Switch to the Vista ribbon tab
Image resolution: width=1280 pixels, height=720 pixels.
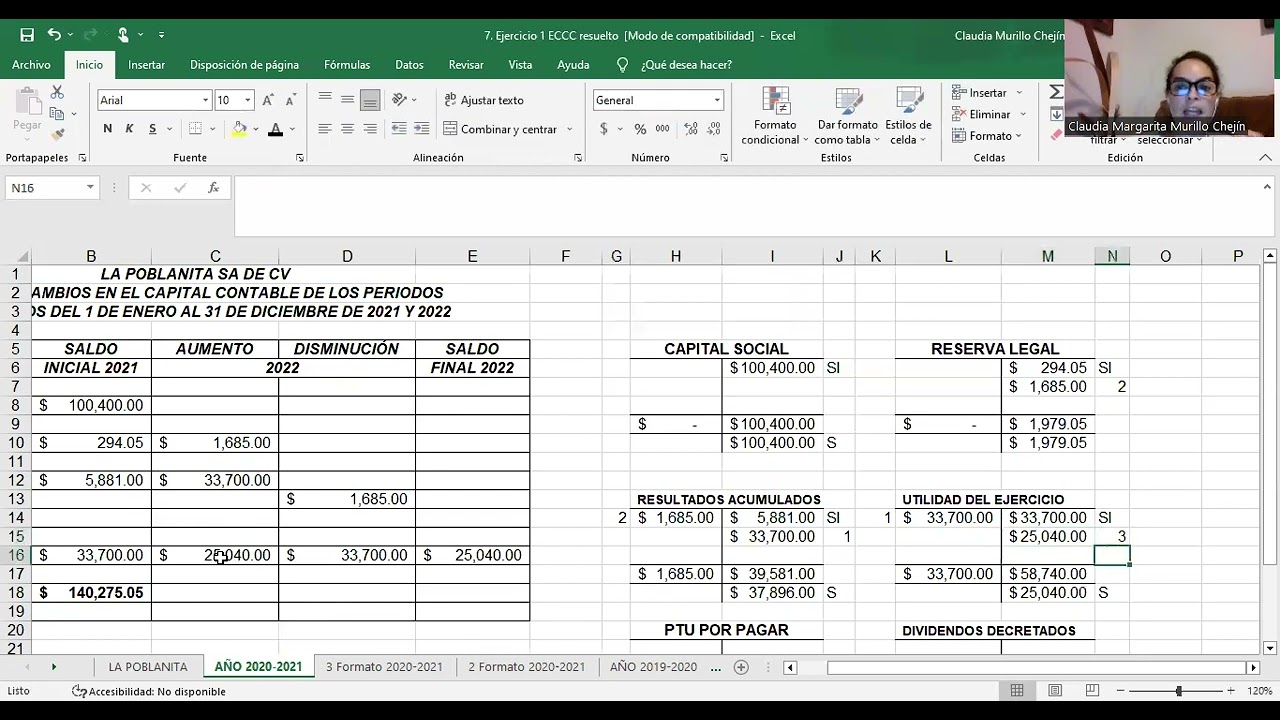(x=520, y=65)
